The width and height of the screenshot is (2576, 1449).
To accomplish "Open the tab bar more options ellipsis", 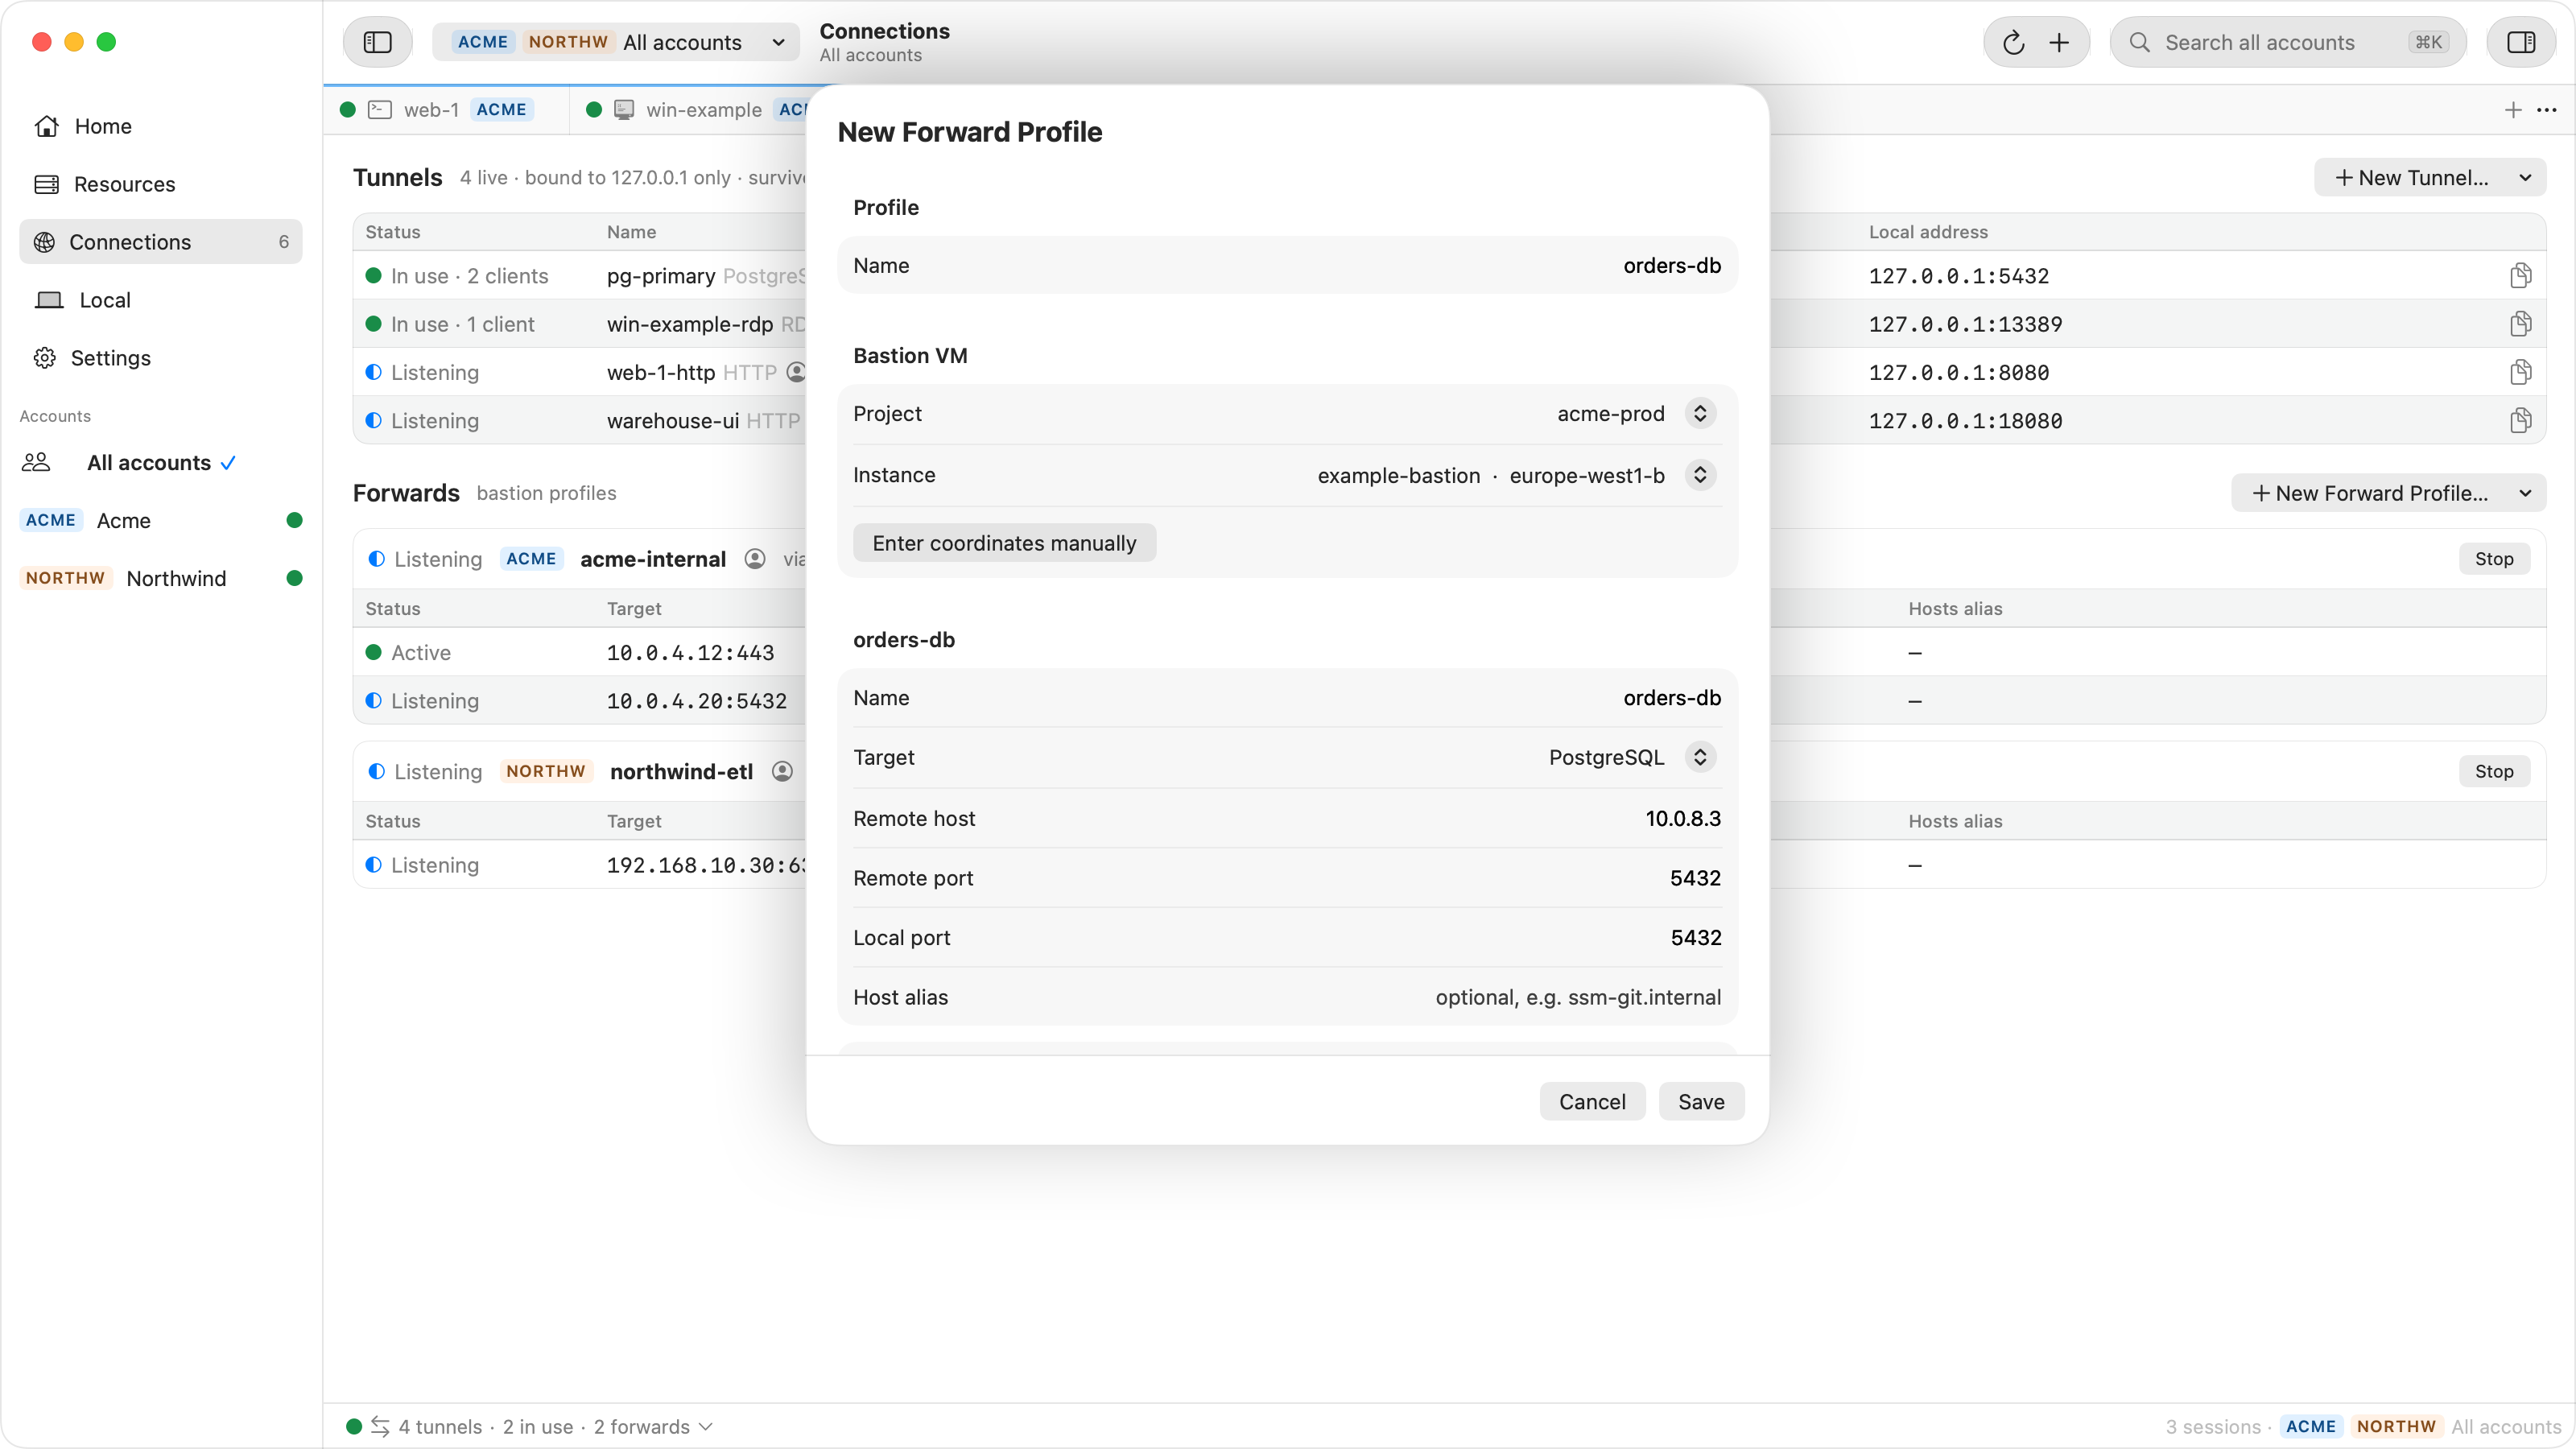I will click(2546, 110).
